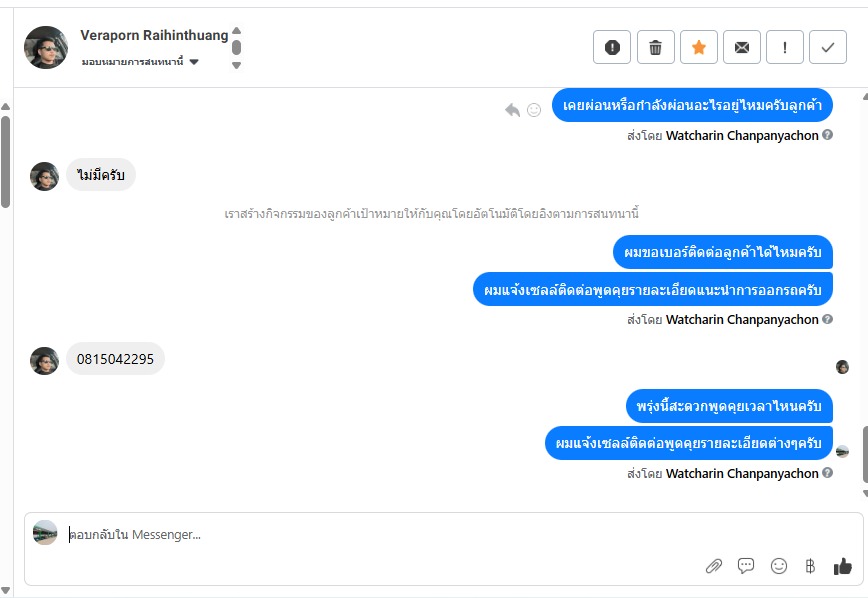Open emoji reaction smiley beside top message
The width and height of the screenshot is (868, 598).
[x=534, y=109]
